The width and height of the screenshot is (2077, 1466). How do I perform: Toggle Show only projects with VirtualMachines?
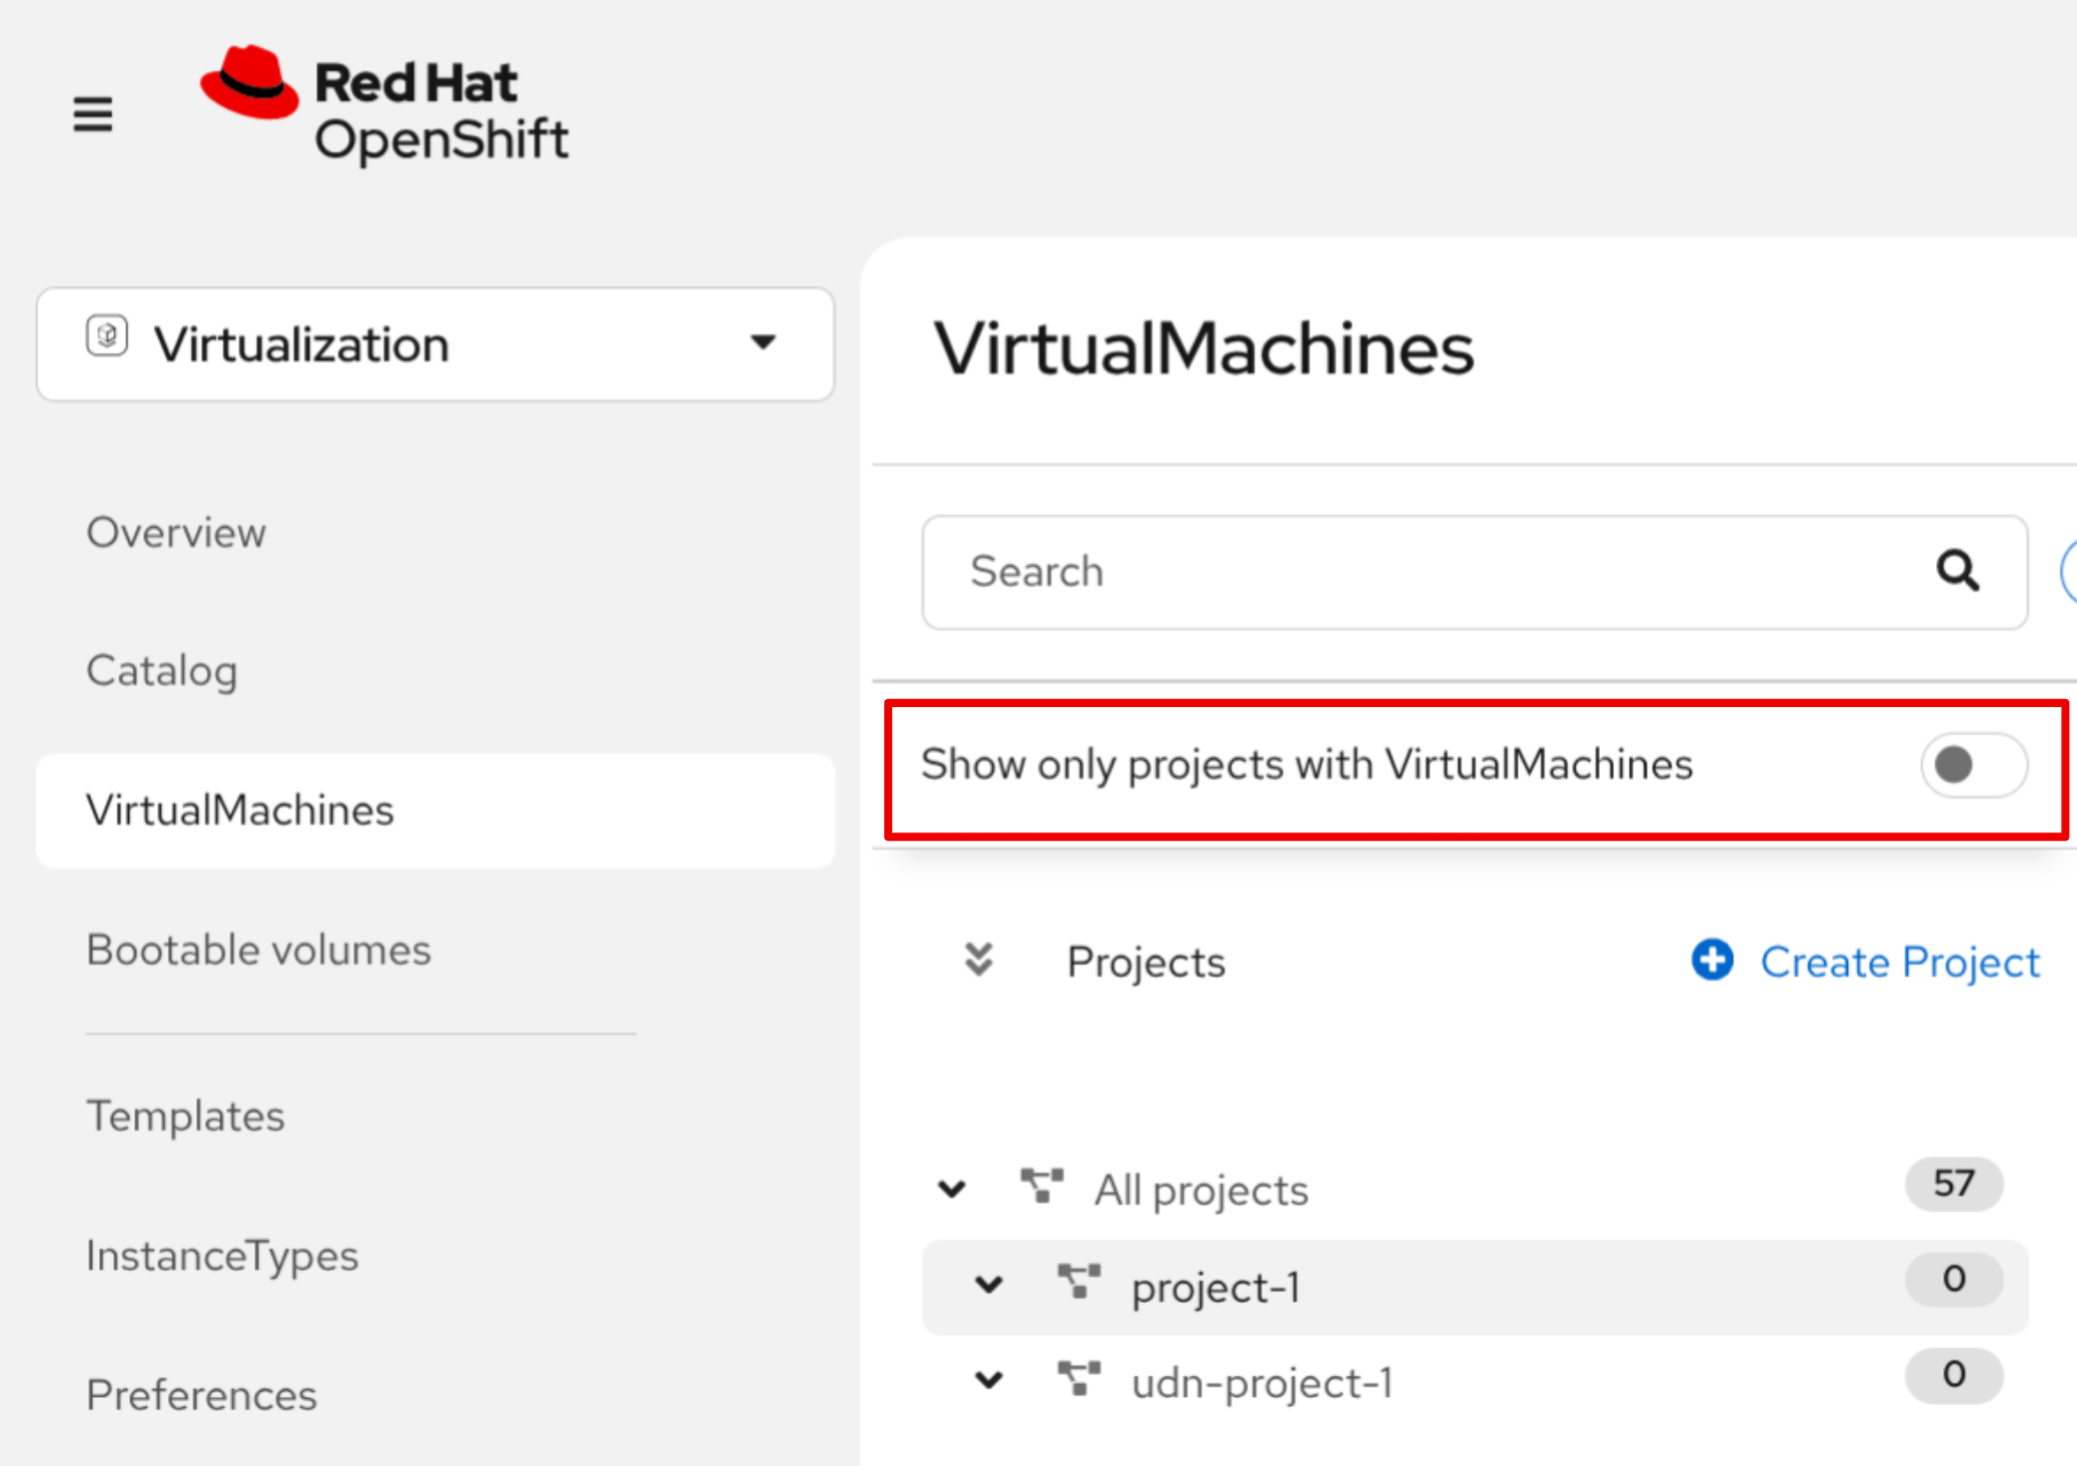(1972, 765)
